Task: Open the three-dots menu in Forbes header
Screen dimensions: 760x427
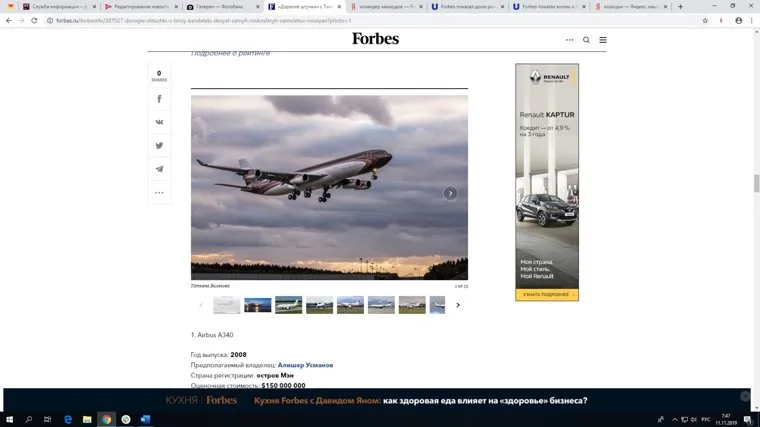Action: click(570, 40)
